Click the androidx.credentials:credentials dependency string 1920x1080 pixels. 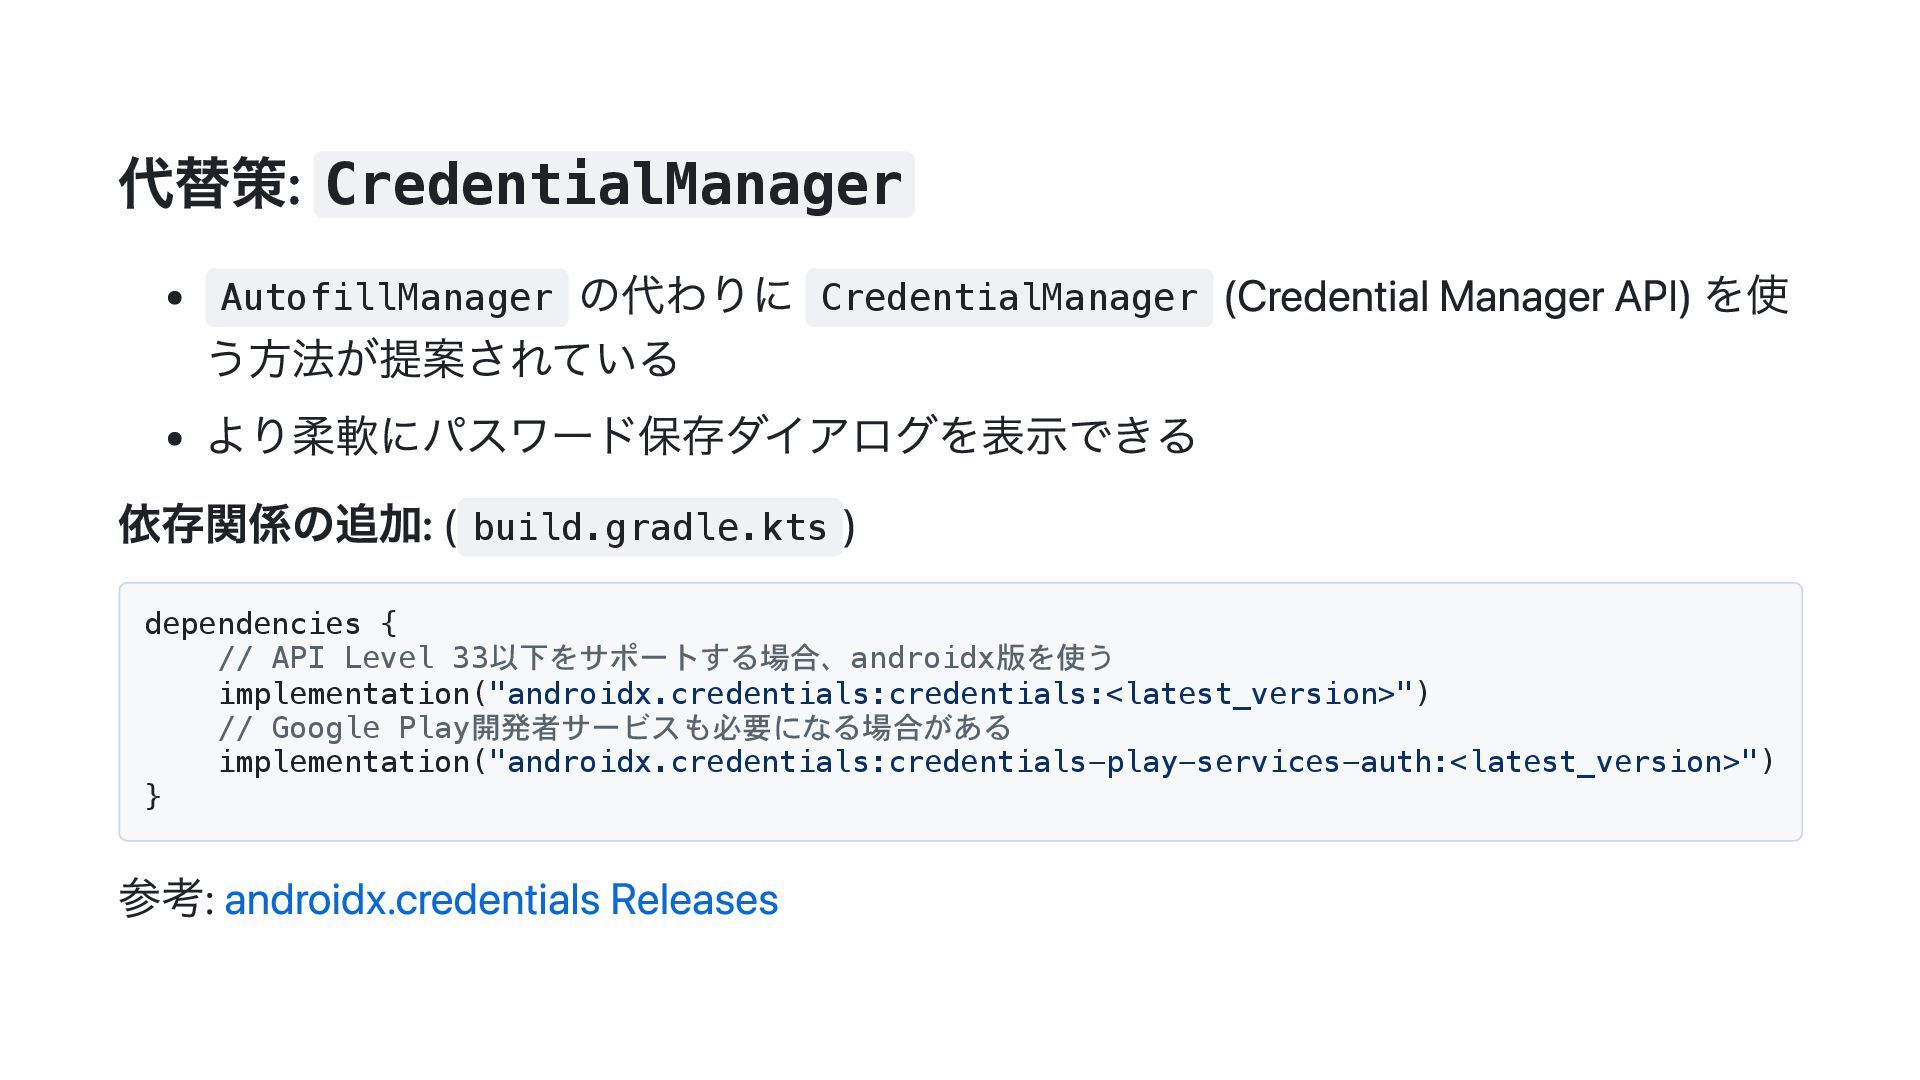950,694
